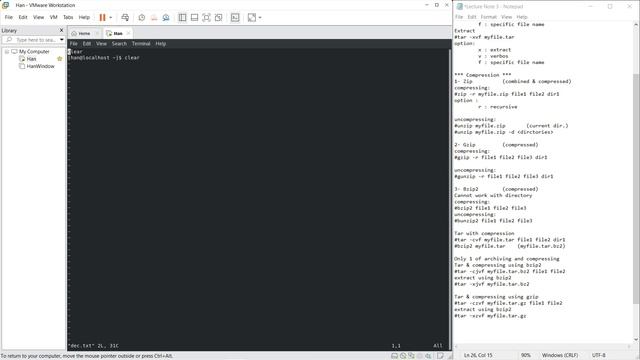Click '#zip -r myfile.zip file1 file2 dir1' line
The height and width of the screenshot is (360, 640).
coord(507,94)
